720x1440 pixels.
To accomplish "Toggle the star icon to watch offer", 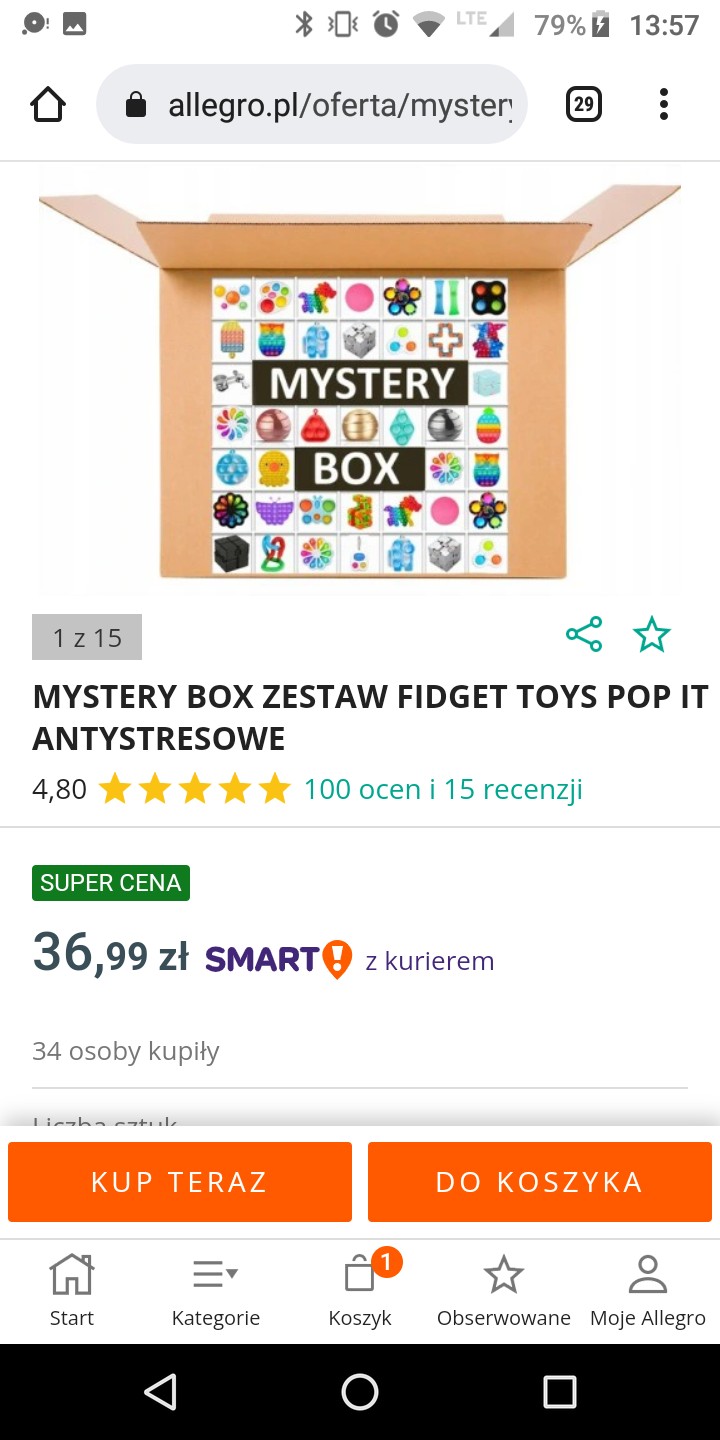I will 652,635.
